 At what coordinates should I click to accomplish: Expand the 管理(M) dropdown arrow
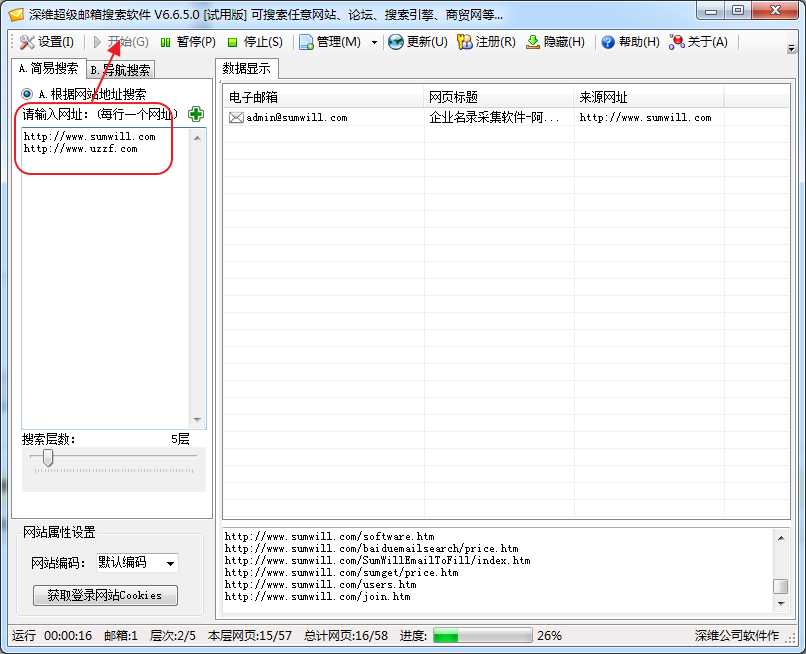[x=374, y=43]
